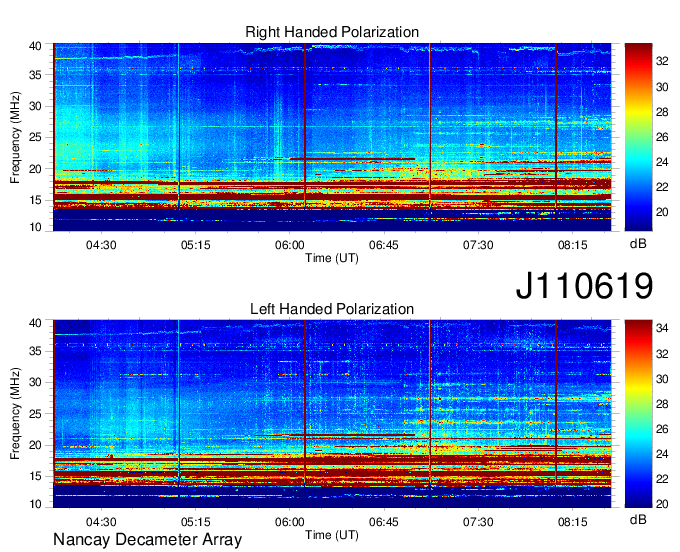Click the lower plot's "Frequency (MHz)" label
Image resolution: width=680 pixels, height=552 pixels.
15,413
